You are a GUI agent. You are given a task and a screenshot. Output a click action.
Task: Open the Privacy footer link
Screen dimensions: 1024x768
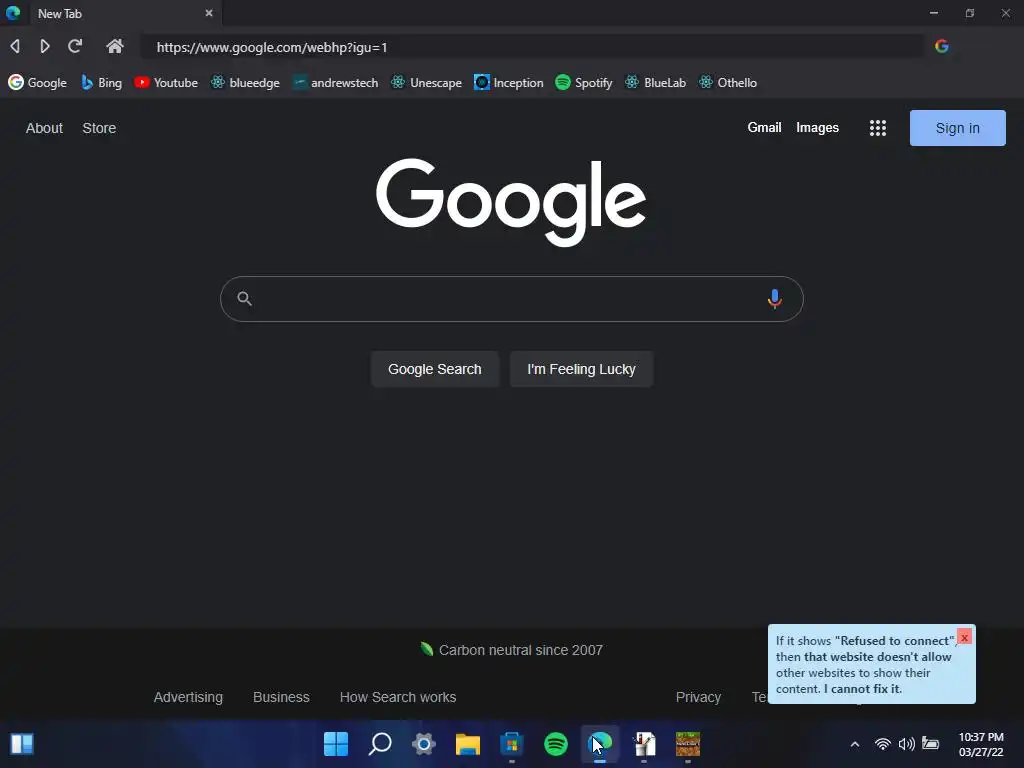698,697
